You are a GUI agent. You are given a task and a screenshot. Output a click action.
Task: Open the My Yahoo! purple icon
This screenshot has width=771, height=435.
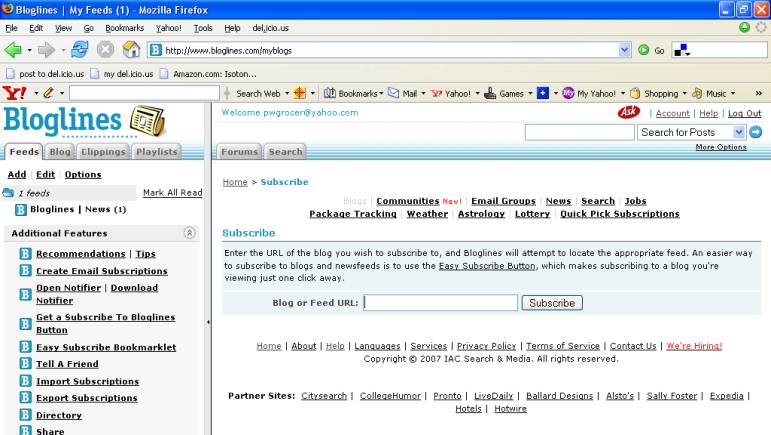coord(568,93)
